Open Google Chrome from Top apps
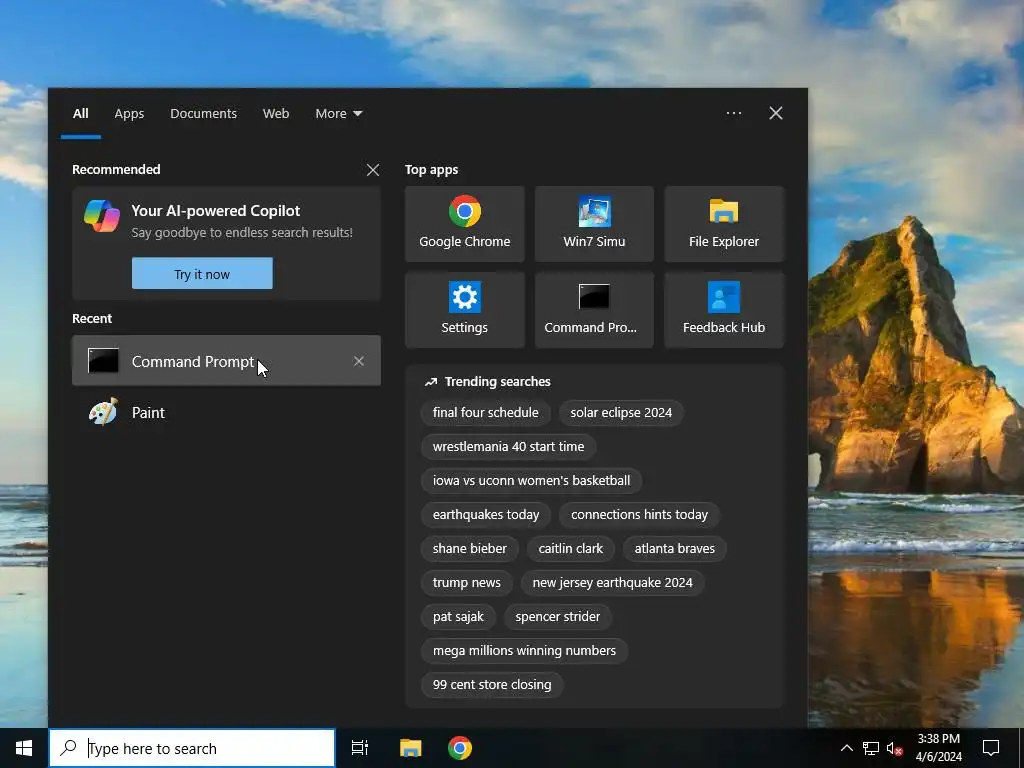 click(464, 224)
